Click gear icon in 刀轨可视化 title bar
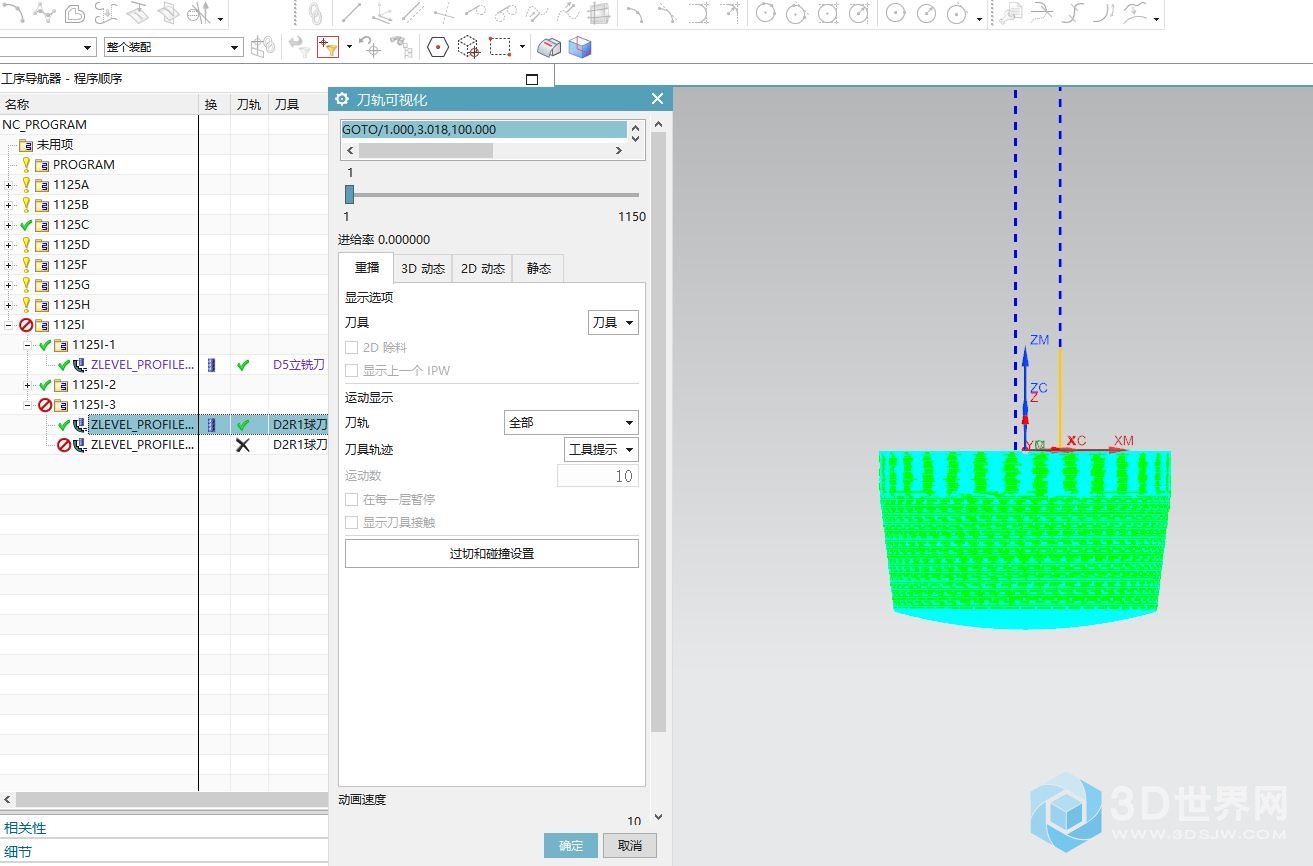 pos(342,99)
